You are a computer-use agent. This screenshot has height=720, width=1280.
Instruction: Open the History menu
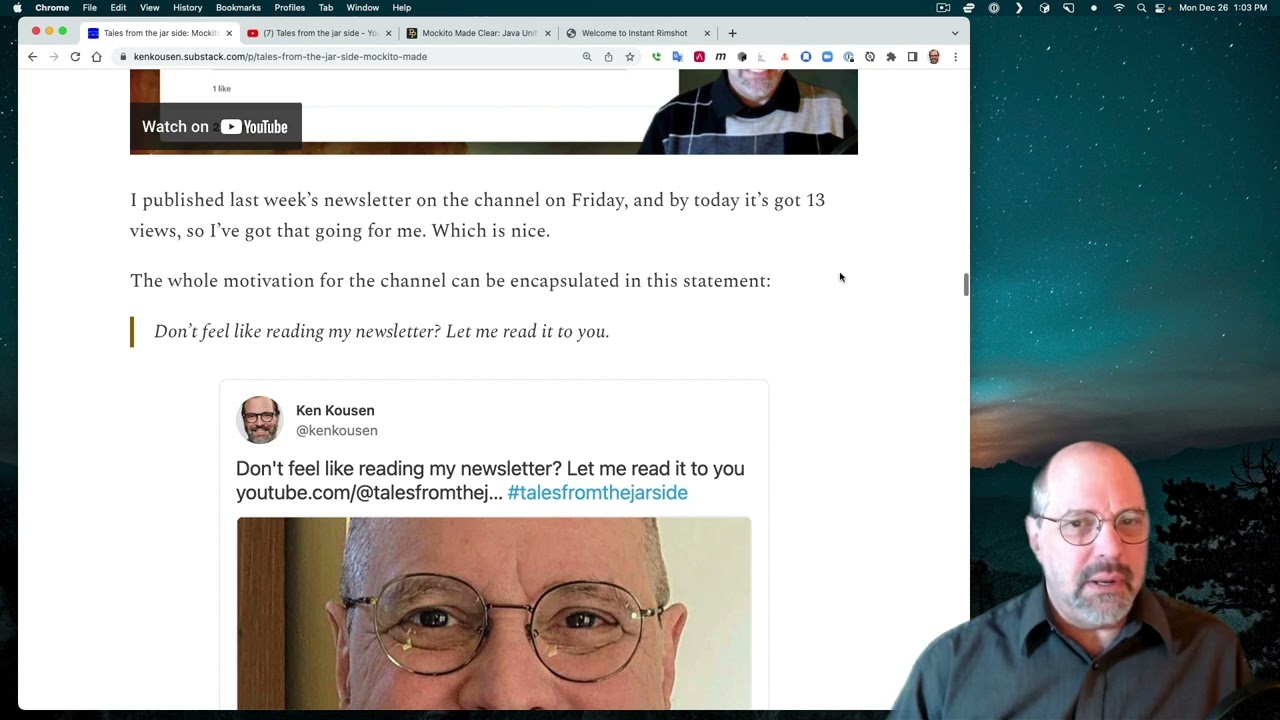tap(187, 7)
